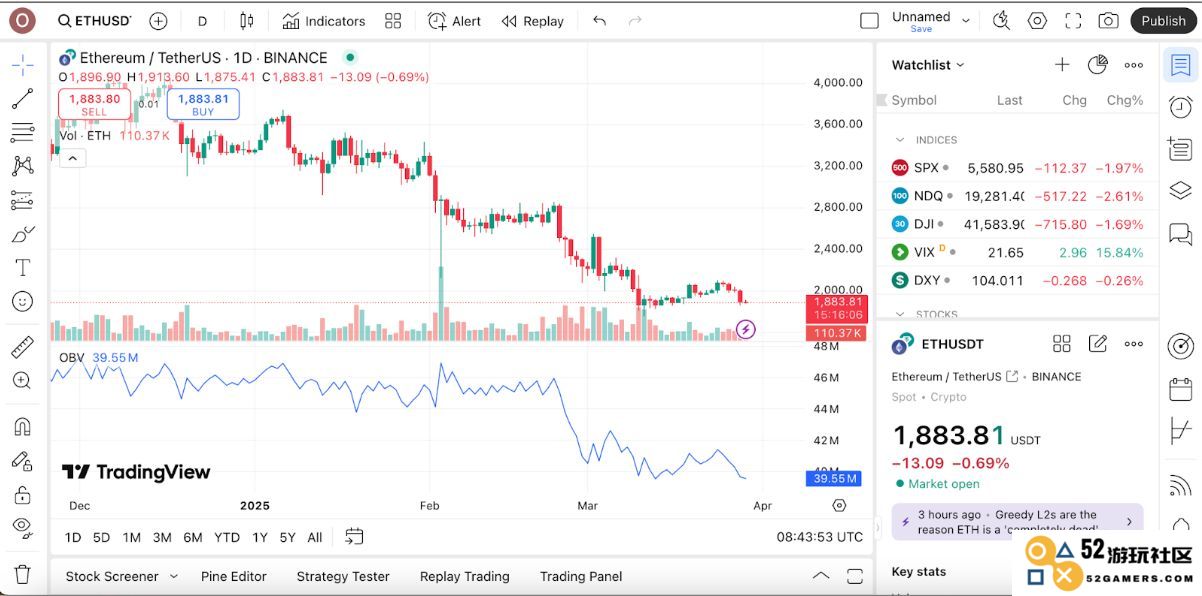Open the Stock Screener dropdown arrow
Screen dimensions: 1202x596
tap(174, 576)
